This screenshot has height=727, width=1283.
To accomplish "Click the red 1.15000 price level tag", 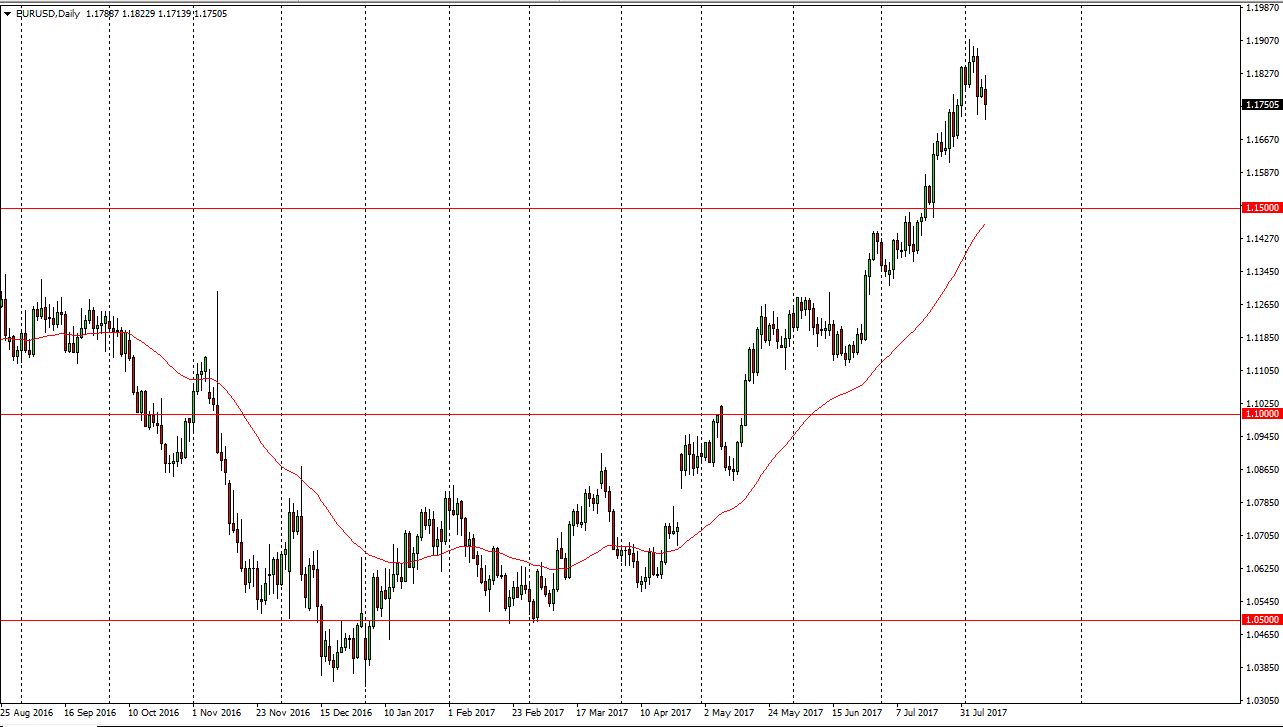I will (x=1260, y=208).
